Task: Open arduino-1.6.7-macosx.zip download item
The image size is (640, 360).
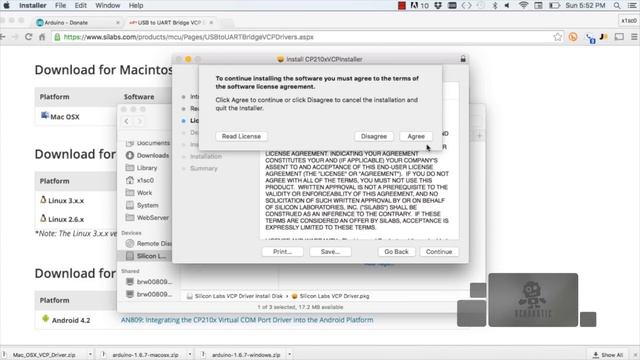Action: 145,355
